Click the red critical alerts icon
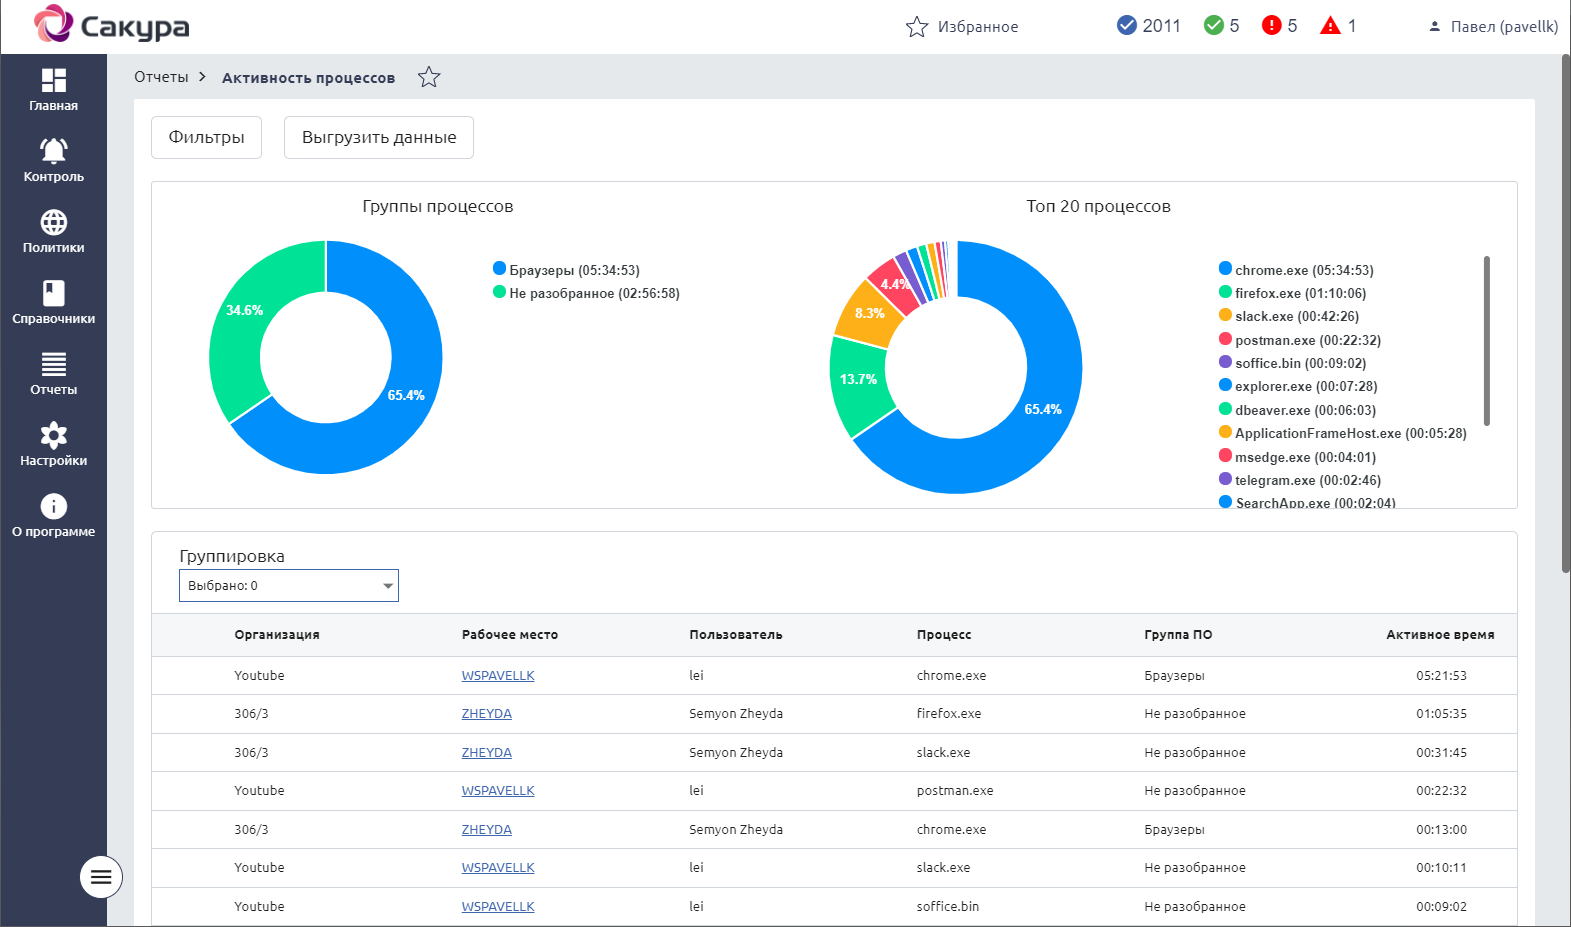 (1271, 26)
